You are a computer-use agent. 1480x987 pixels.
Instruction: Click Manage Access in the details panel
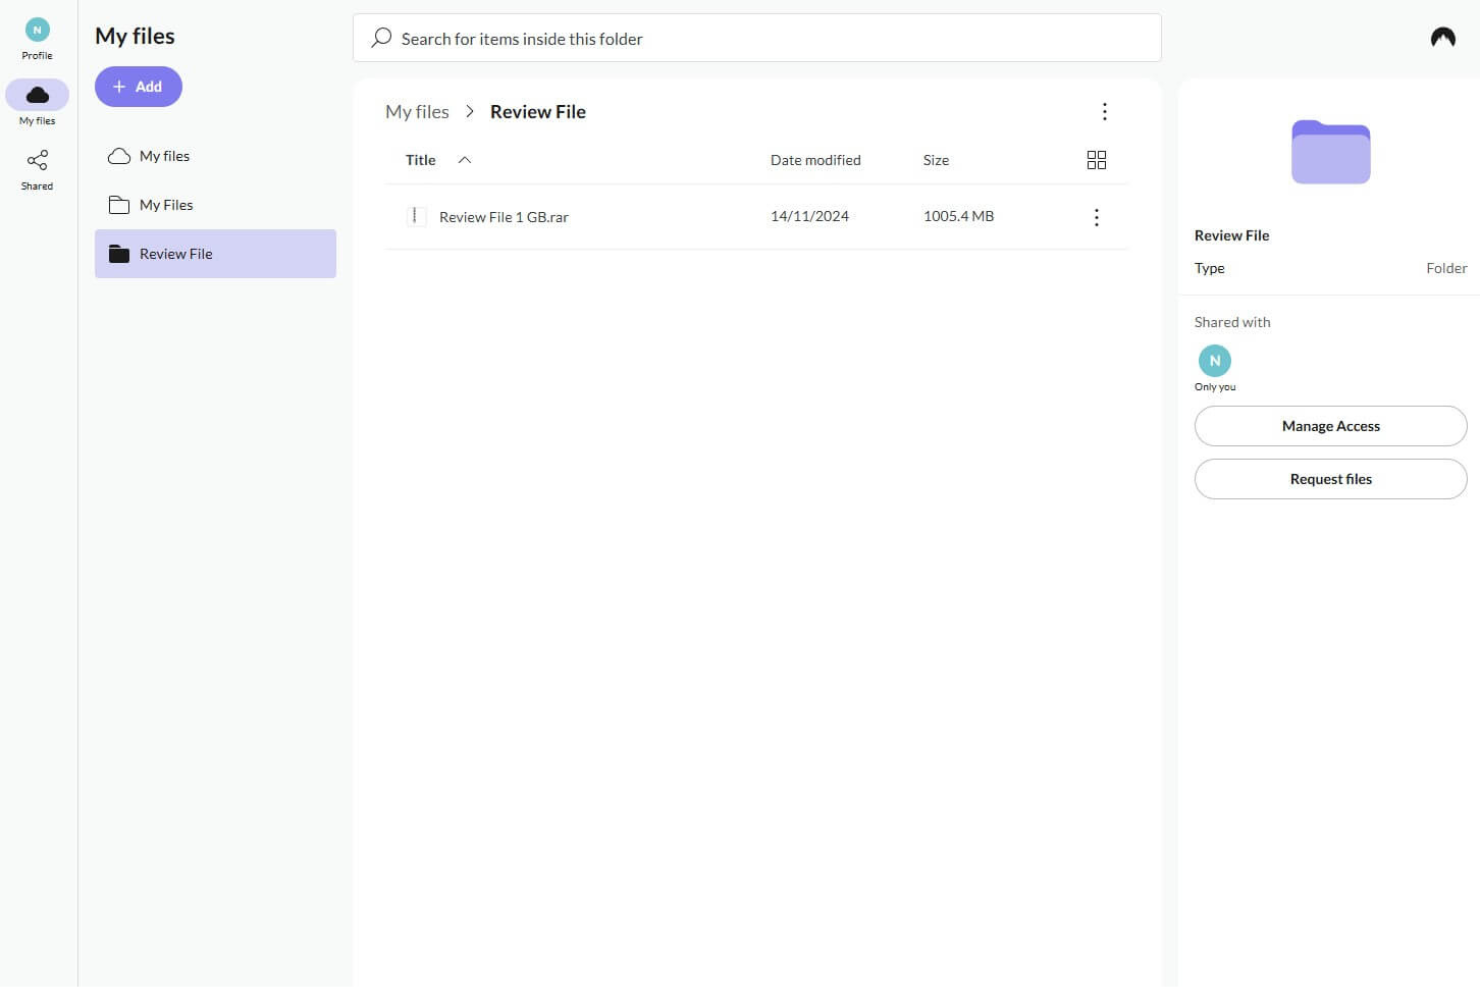1330,425
